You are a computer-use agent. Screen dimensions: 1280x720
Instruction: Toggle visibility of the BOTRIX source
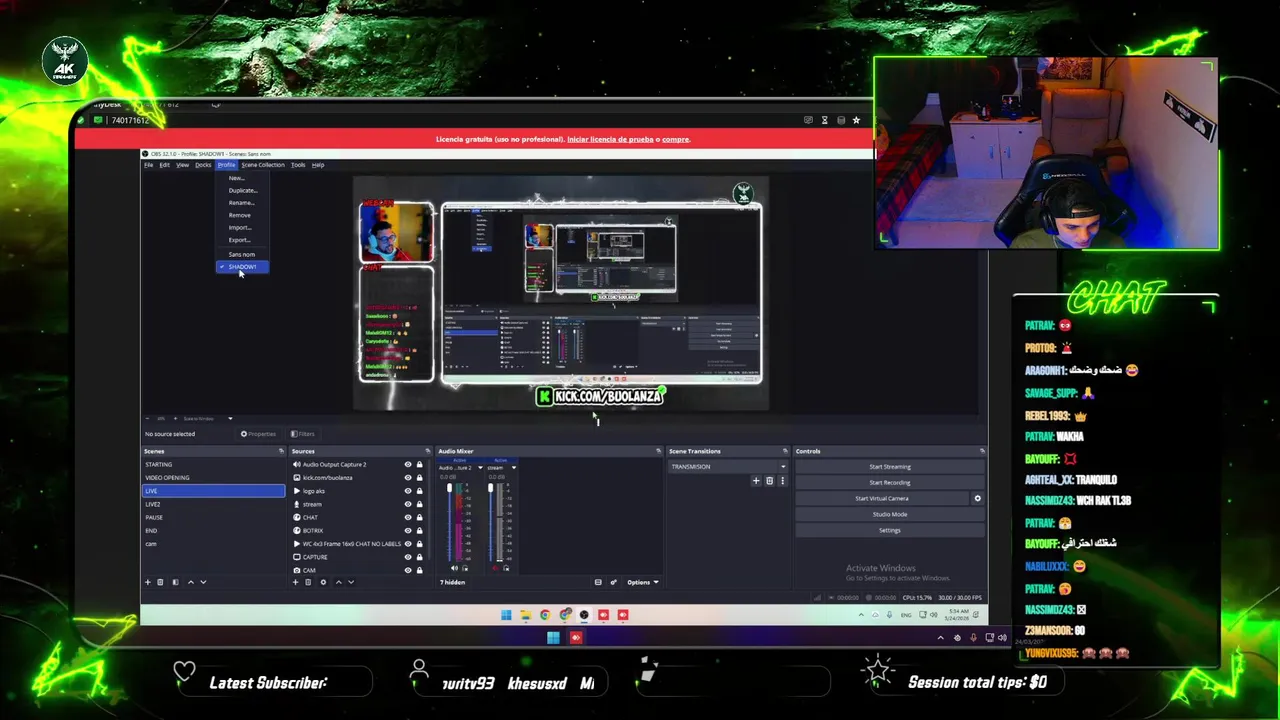pos(407,530)
